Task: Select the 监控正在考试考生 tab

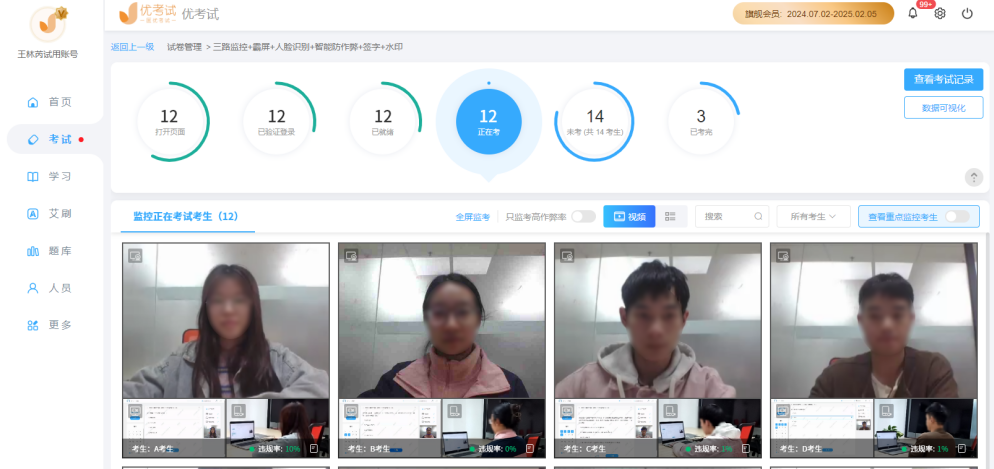Action: pos(185,216)
